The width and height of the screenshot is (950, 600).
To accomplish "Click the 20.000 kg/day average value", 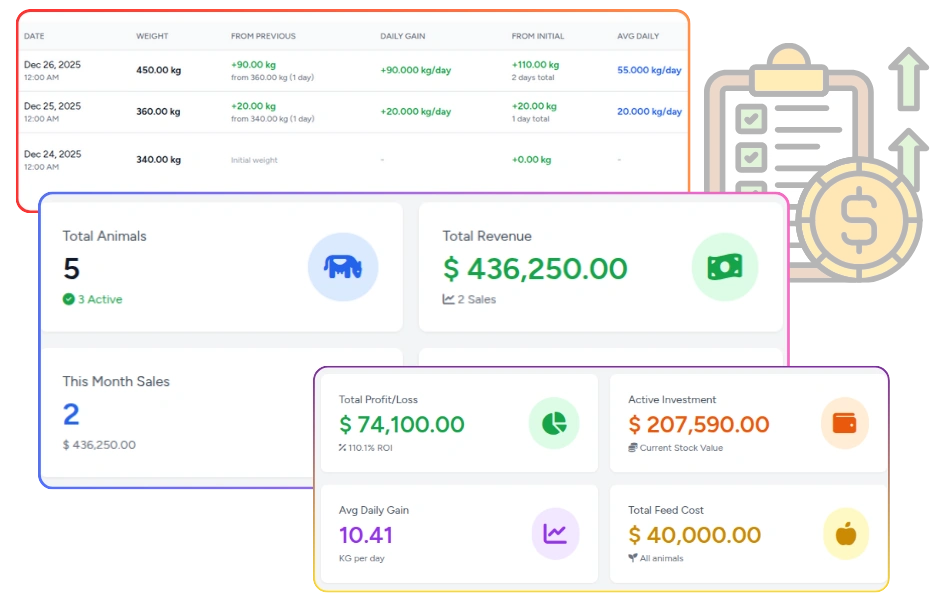I will [x=649, y=112].
